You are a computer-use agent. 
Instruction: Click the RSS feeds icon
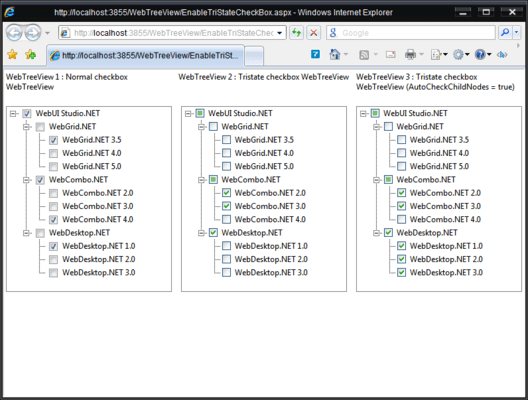pos(364,55)
